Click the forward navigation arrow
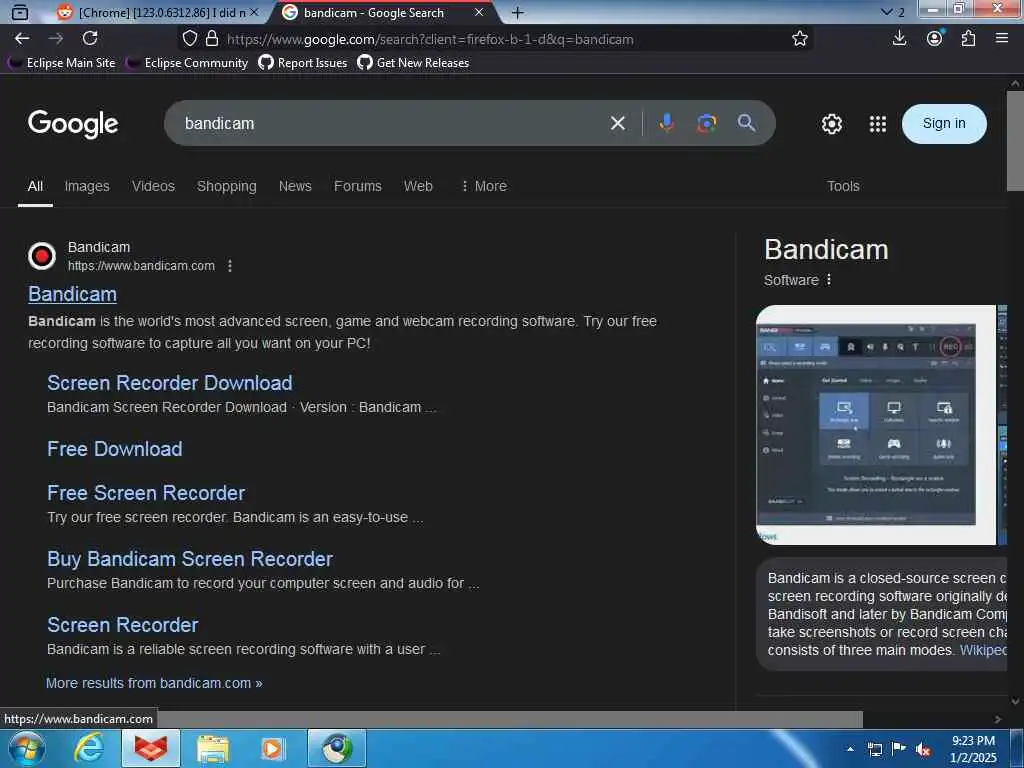The height and width of the screenshot is (768, 1024). coord(56,39)
